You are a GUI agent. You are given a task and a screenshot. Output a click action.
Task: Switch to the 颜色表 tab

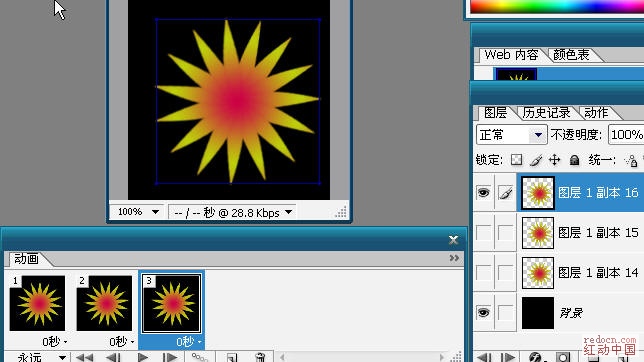571,55
